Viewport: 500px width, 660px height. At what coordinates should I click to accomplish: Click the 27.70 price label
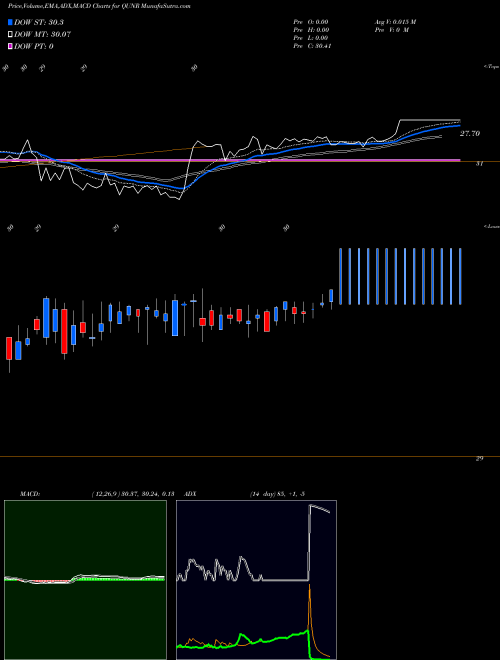pos(470,133)
